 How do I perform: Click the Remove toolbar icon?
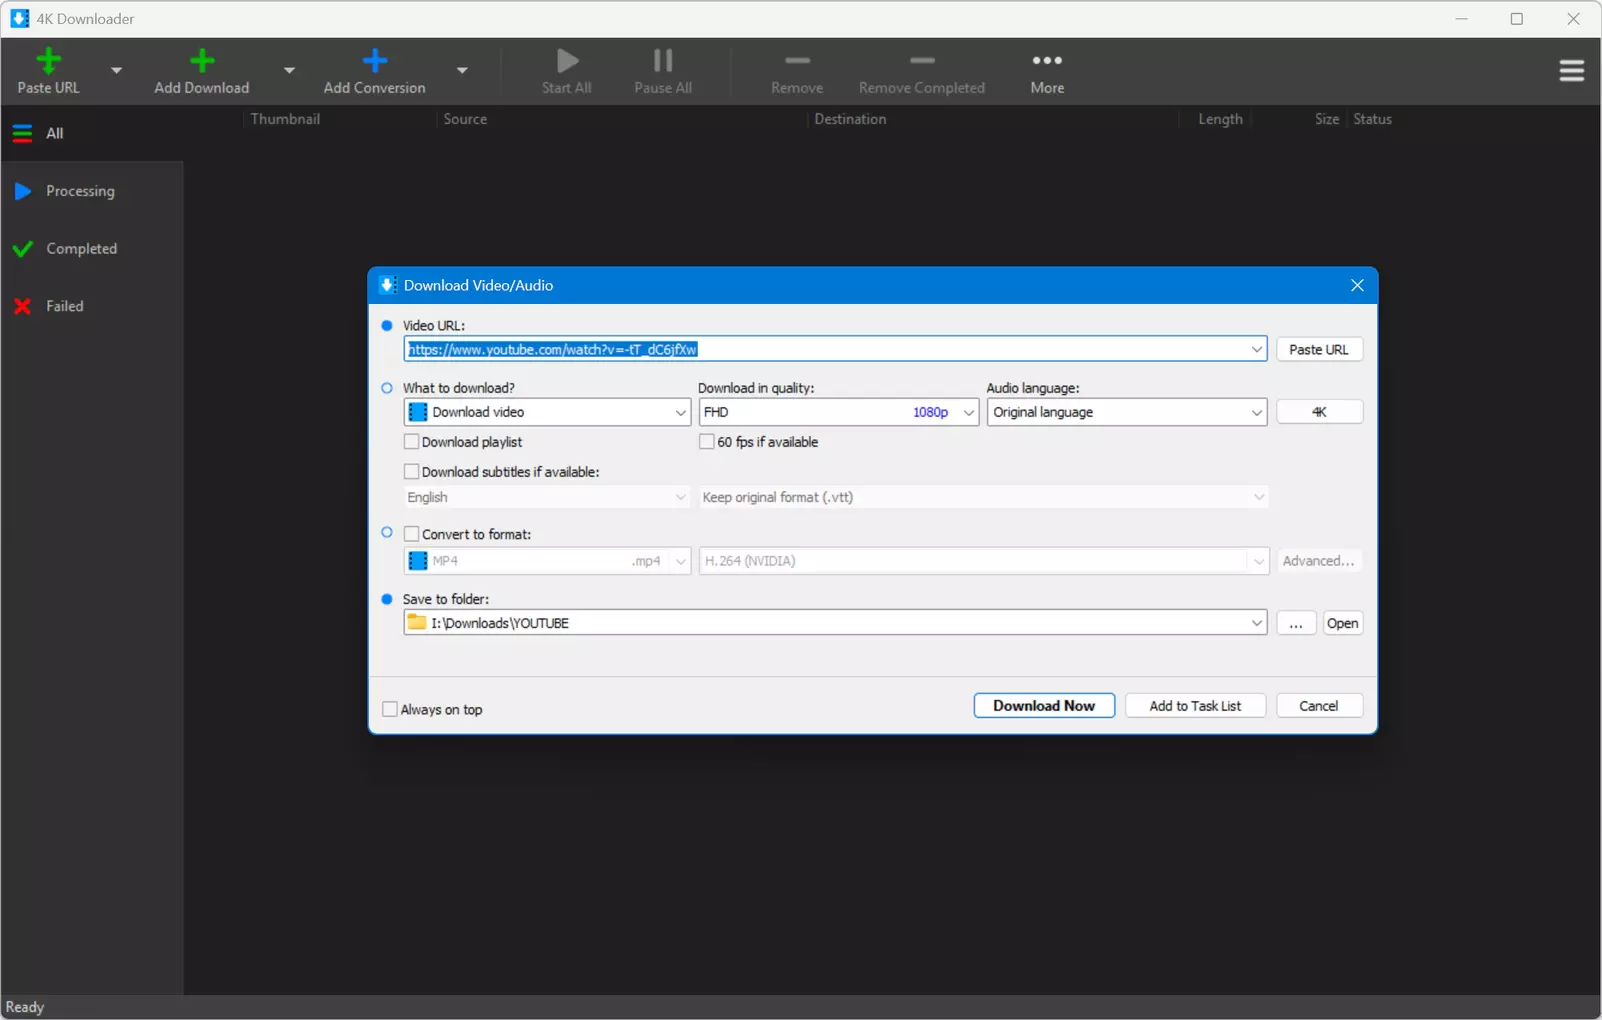coord(797,61)
